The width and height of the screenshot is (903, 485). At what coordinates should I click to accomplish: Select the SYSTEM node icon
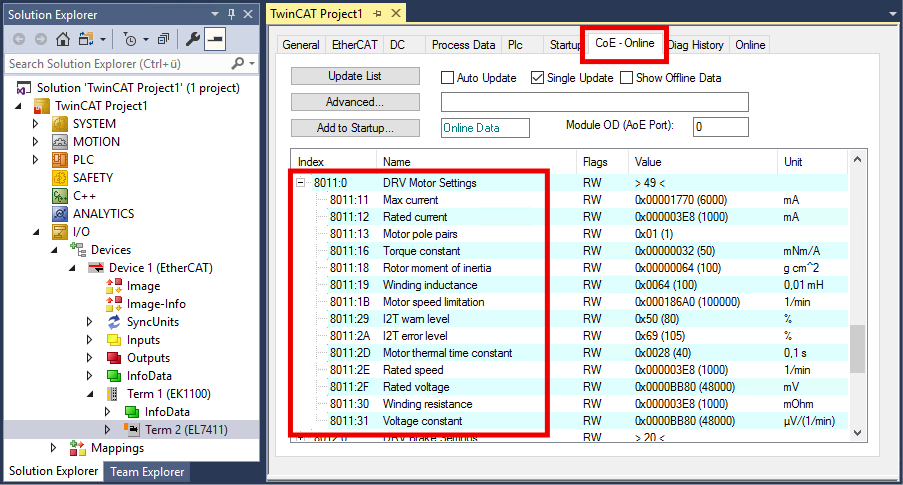pos(60,124)
